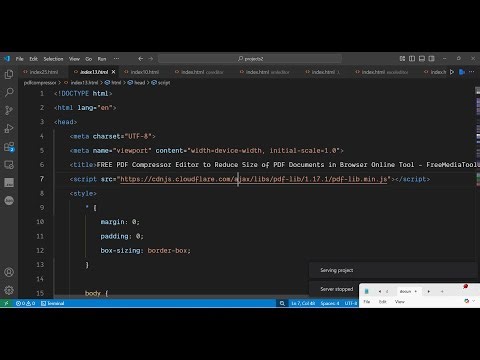Open the Selection menu
Image resolution: width=480 pixels, height=360 pixels.
coord(53,59)
